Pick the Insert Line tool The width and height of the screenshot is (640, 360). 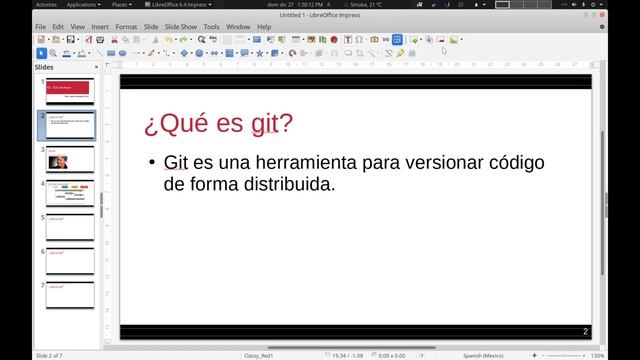99,53
